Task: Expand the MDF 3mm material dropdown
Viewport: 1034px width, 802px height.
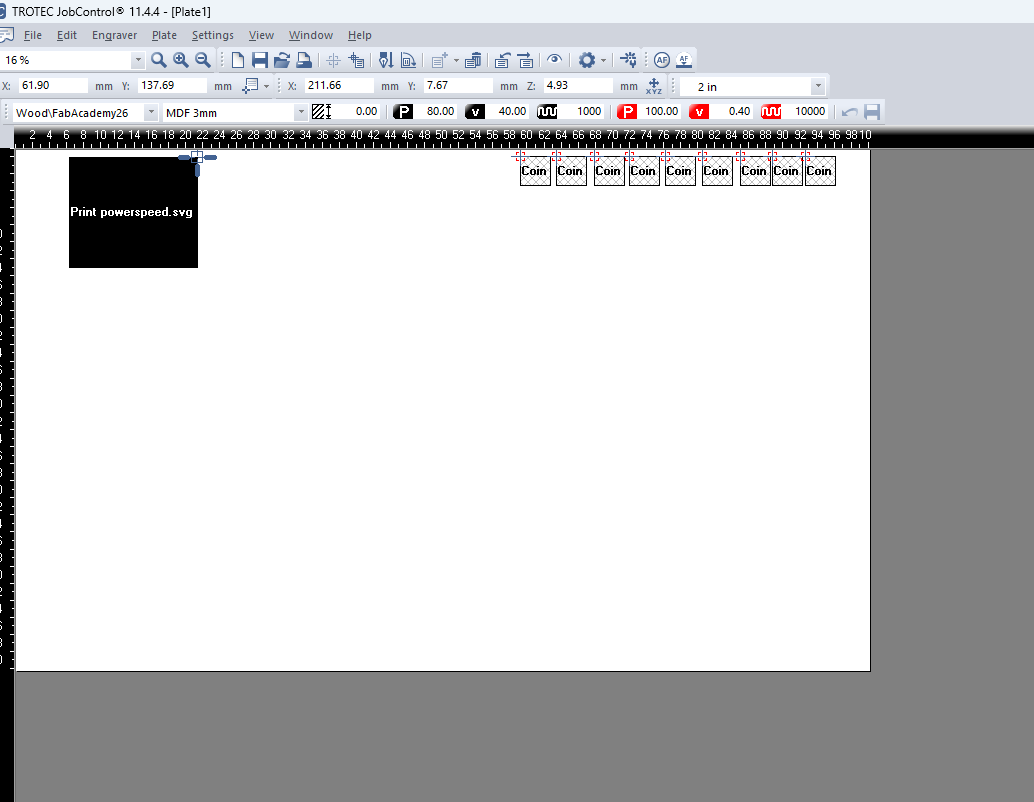Action: (x=301, y=111)
